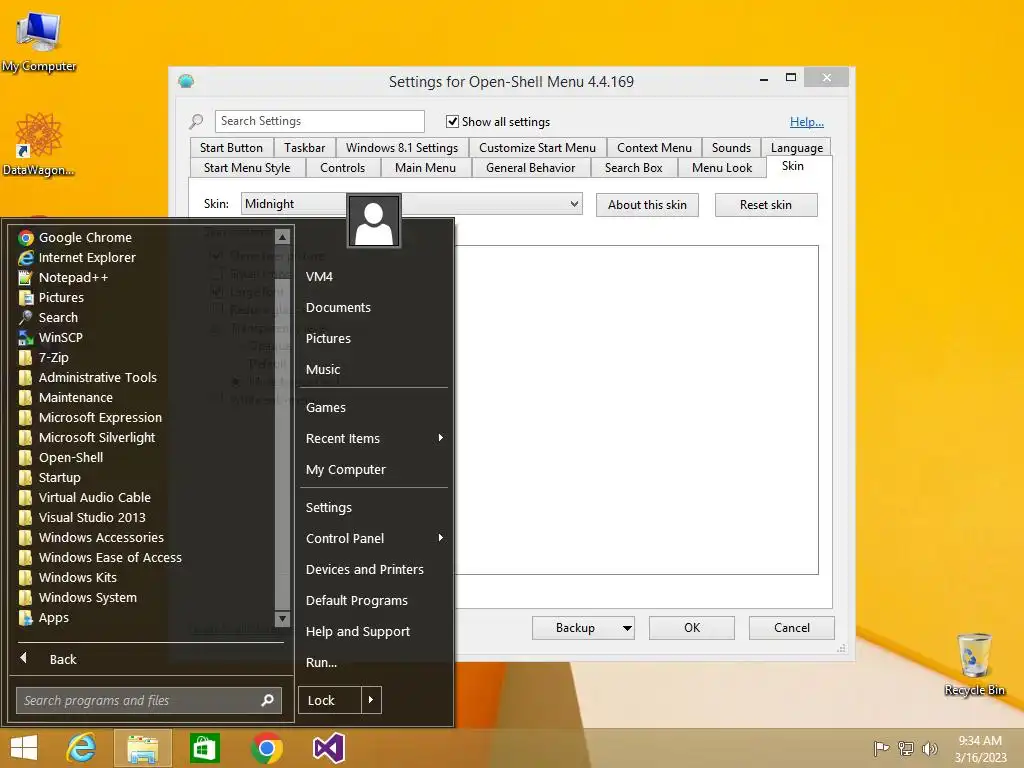Open the Search Box tab
The image size is (1024, 768).
633,168
